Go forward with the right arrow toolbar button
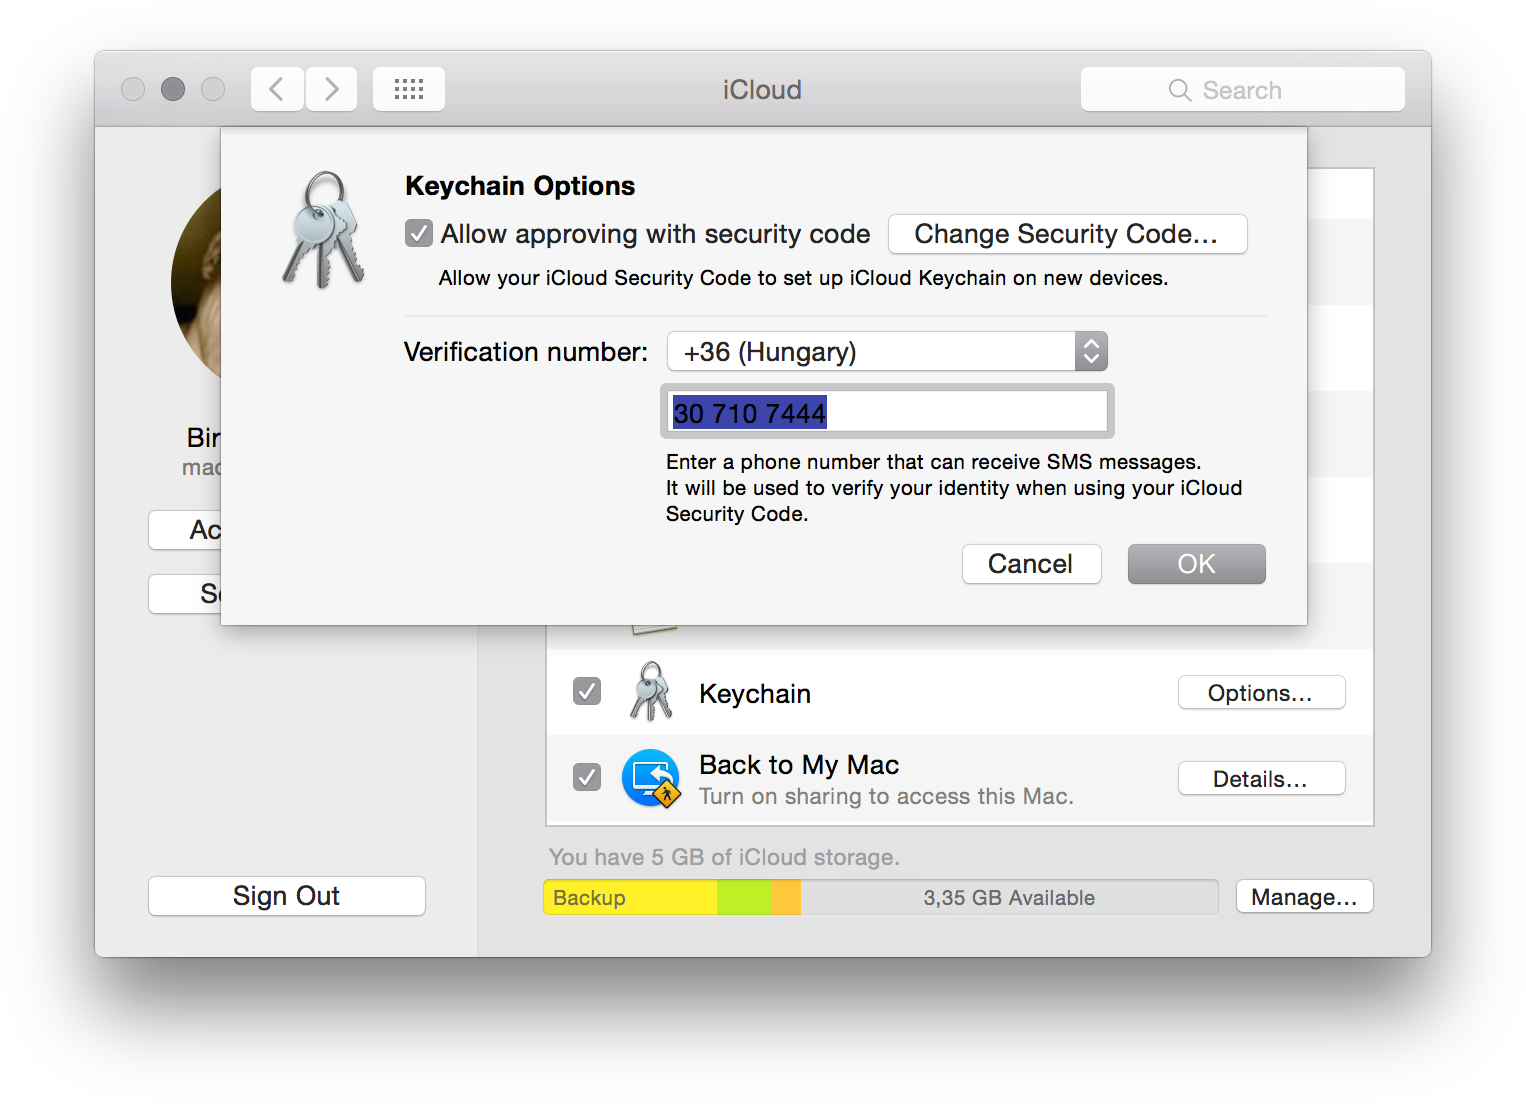Screen dimensions: 1526x1104 [331, 89]
